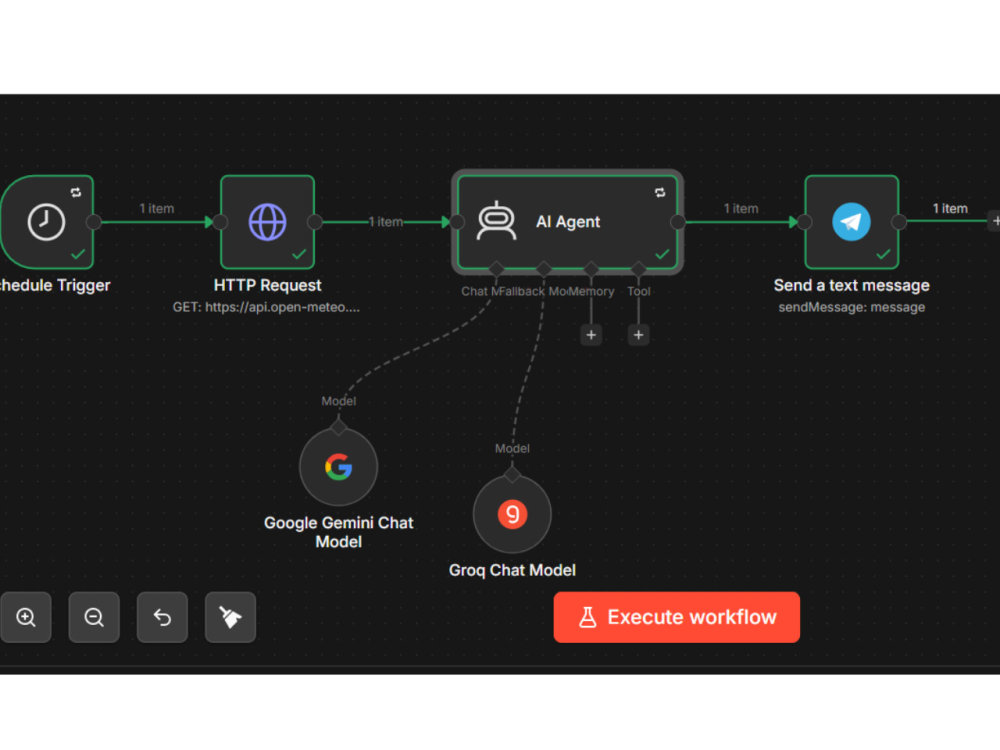The image size is (1000, 750).
Task: Click '1 item' between HTTP Request and AI Agent
Action: coord(386,222)
